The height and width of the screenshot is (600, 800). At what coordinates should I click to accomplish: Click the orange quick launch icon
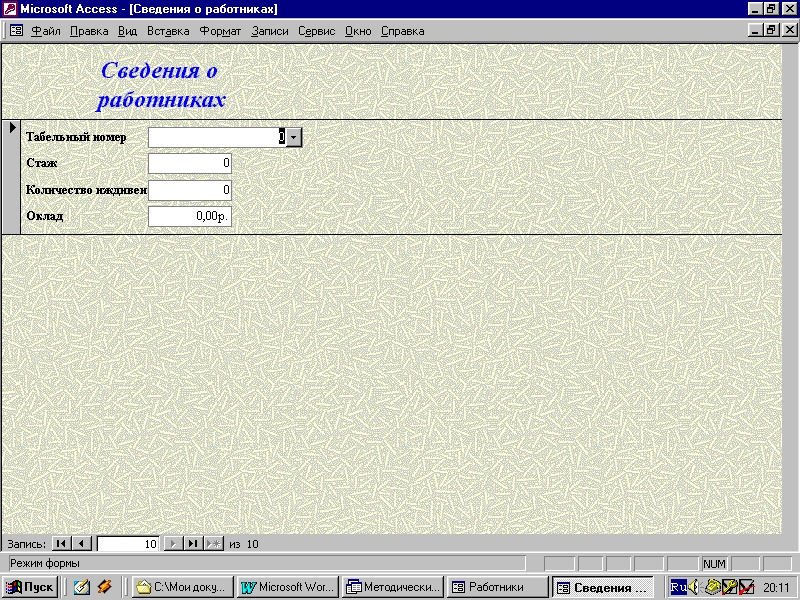click(105, 587)
